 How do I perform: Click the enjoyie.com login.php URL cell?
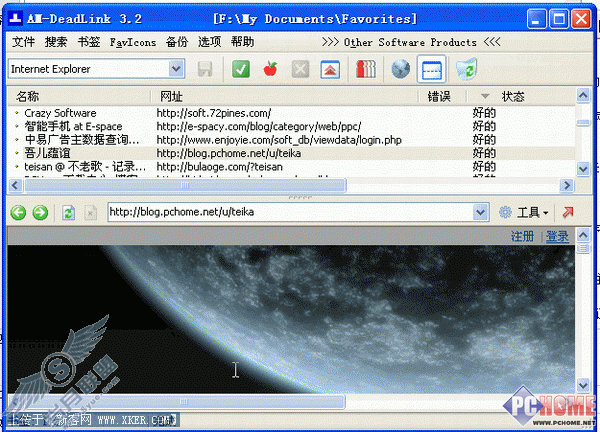[279, 140]
